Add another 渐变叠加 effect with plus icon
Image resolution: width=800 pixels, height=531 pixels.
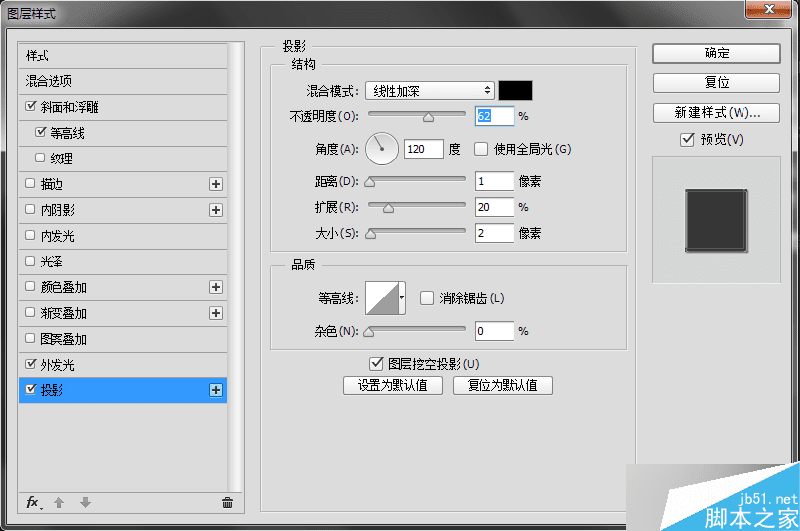pos(216,313)
